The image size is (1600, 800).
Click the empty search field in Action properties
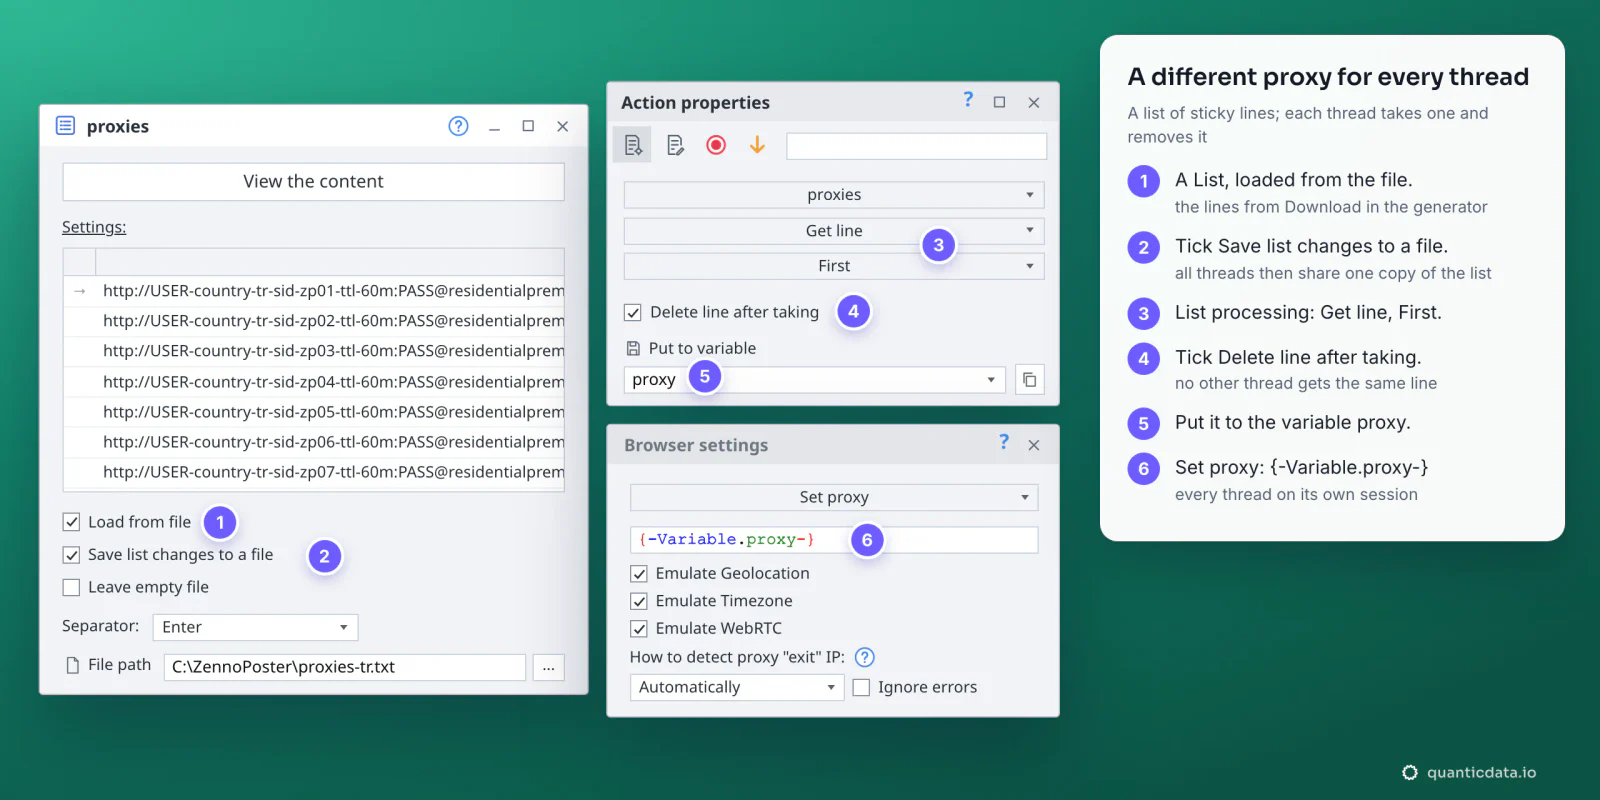[917, 146]
